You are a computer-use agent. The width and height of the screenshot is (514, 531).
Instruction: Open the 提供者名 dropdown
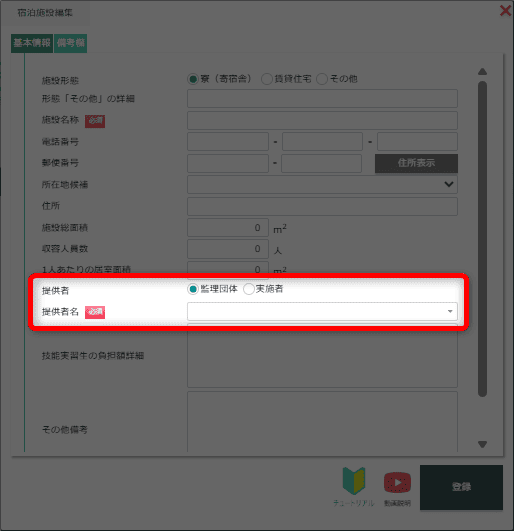(x=322, y=311)
